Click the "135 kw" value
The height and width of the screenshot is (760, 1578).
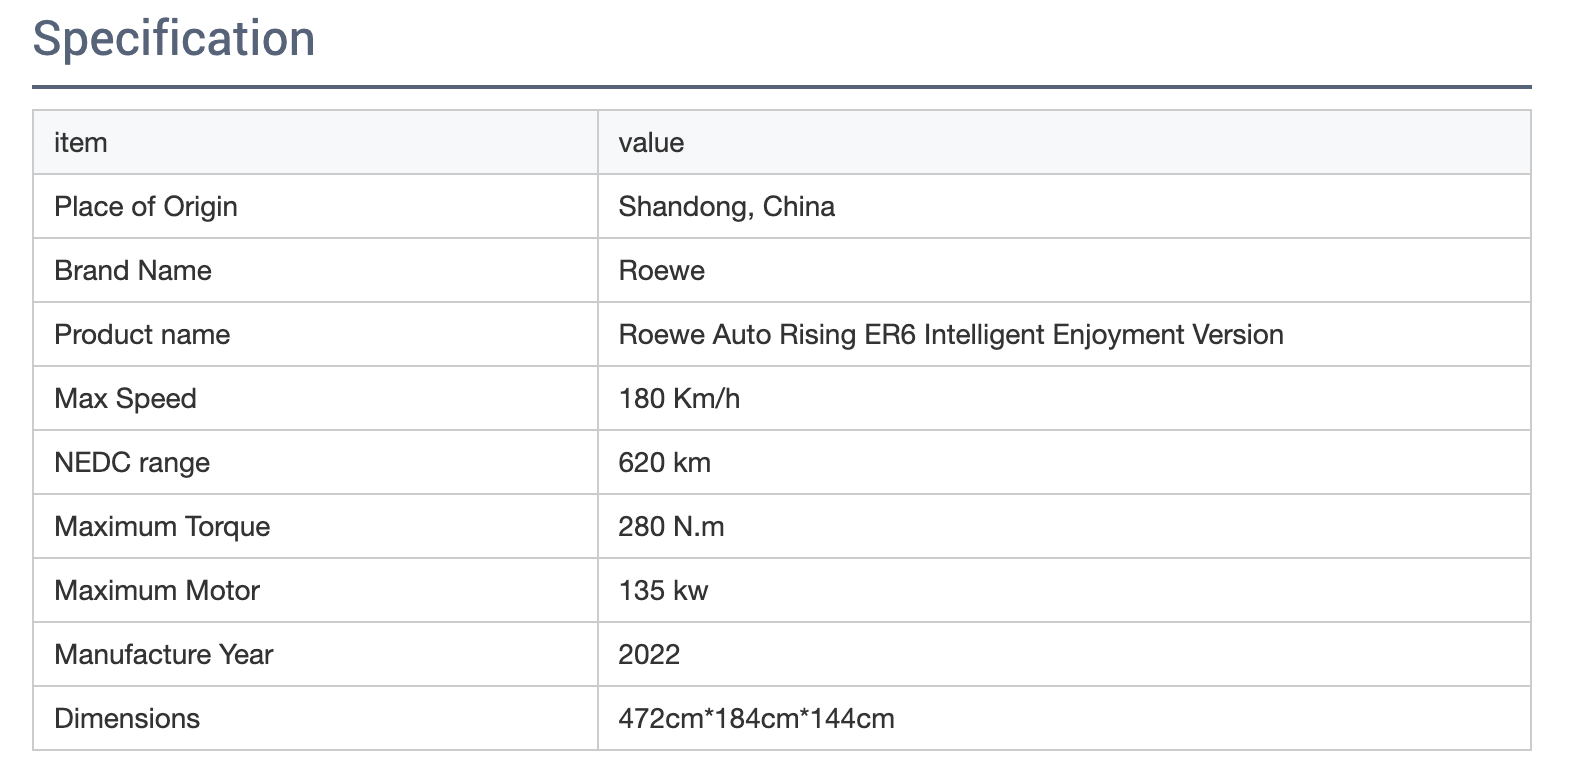(663, 591)
